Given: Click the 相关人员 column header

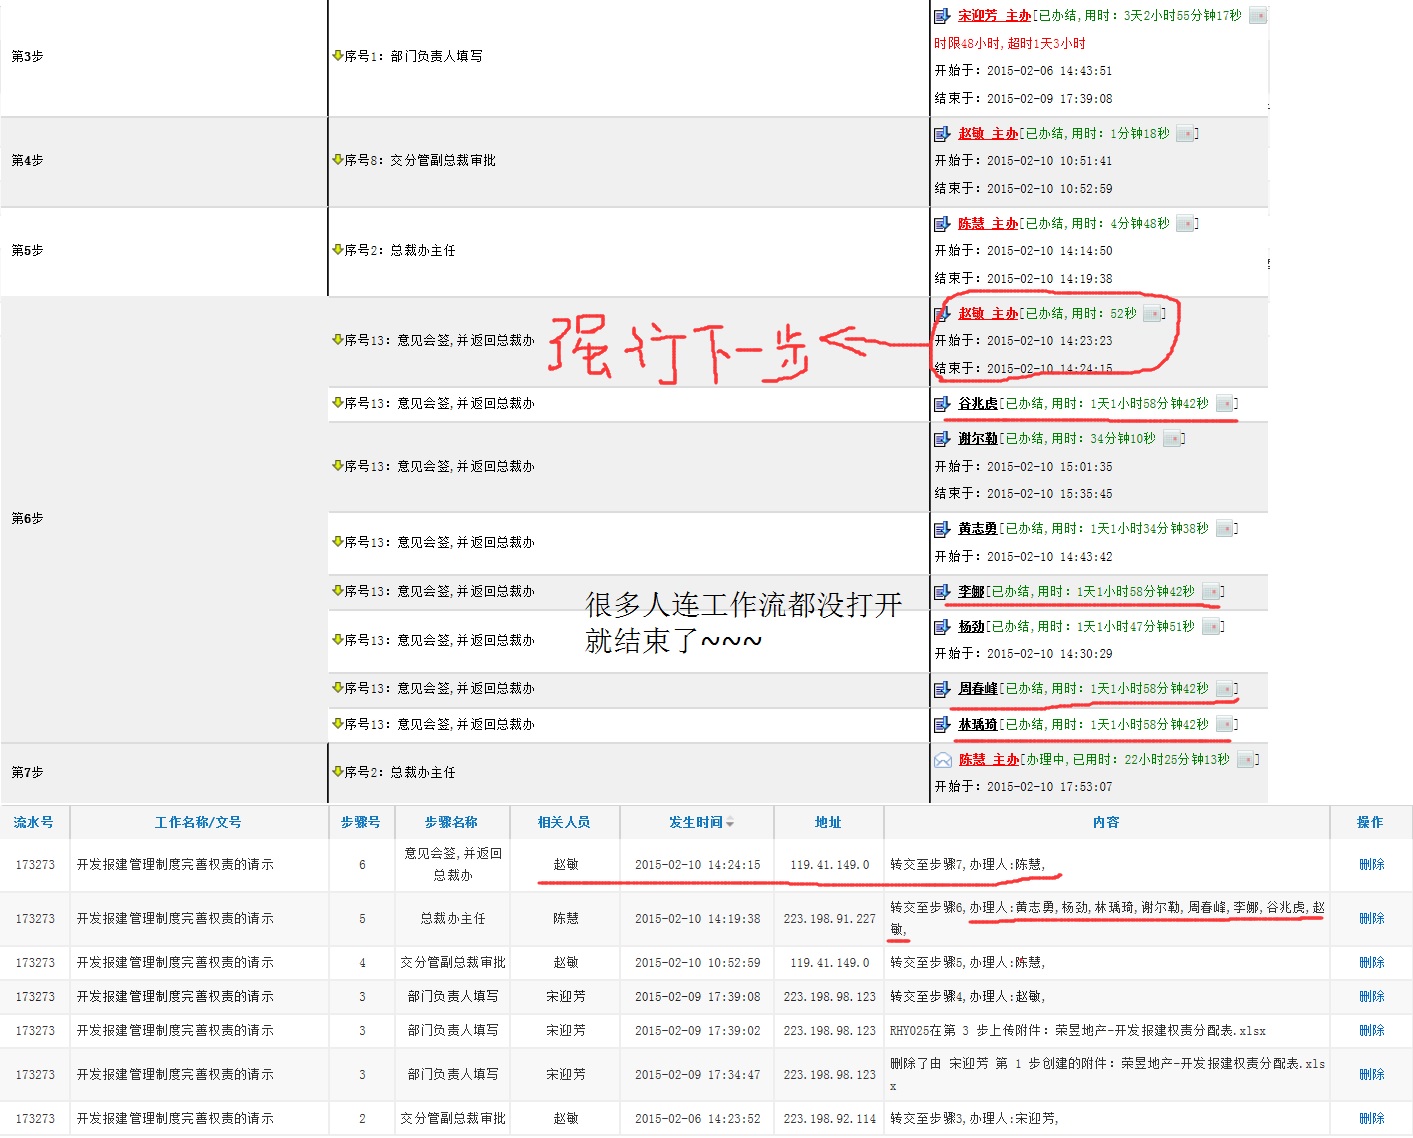Looking at the screenshot, I should pos(564,822).
